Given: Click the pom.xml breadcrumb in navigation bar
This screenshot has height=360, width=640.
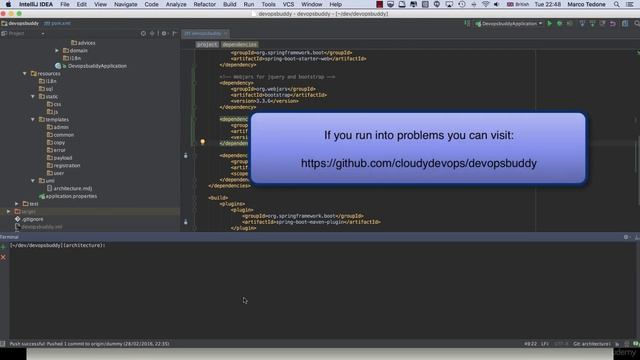Looking at the screenshot, I should point(57,23).
